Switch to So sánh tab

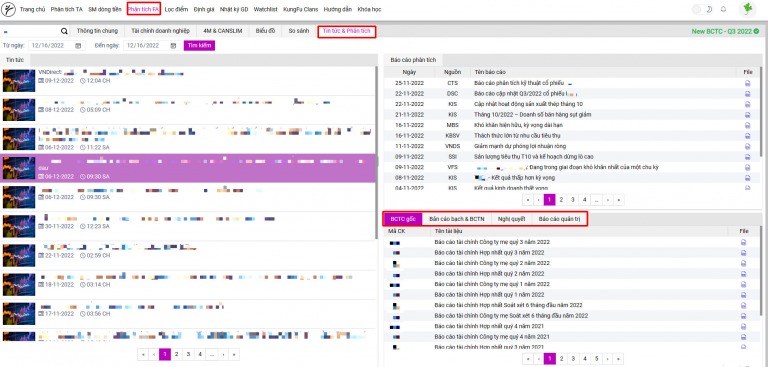pyautogui.click(x=299, y=31)
